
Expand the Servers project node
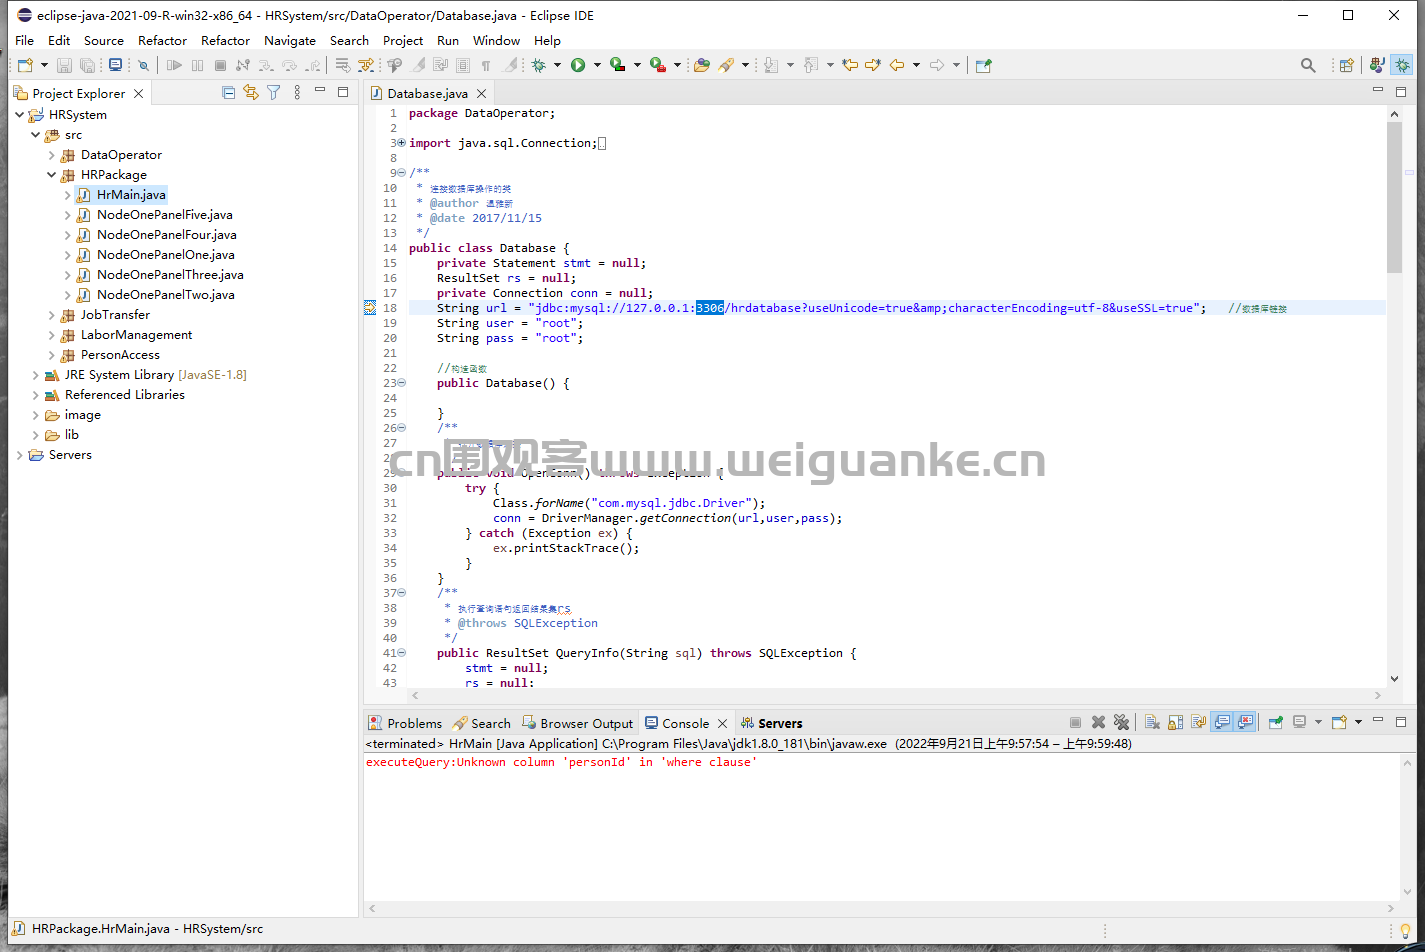[20, 455]
